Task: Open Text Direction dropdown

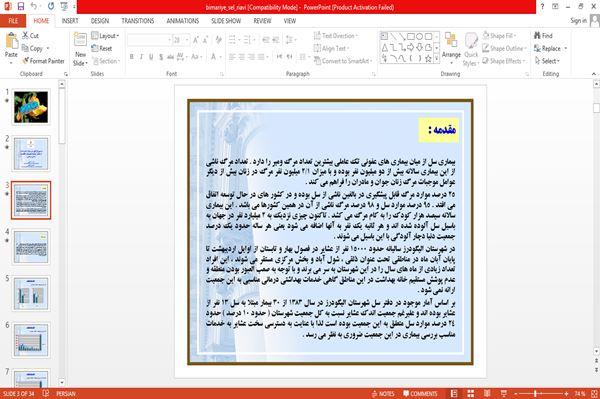Action: tap(336, 36)
